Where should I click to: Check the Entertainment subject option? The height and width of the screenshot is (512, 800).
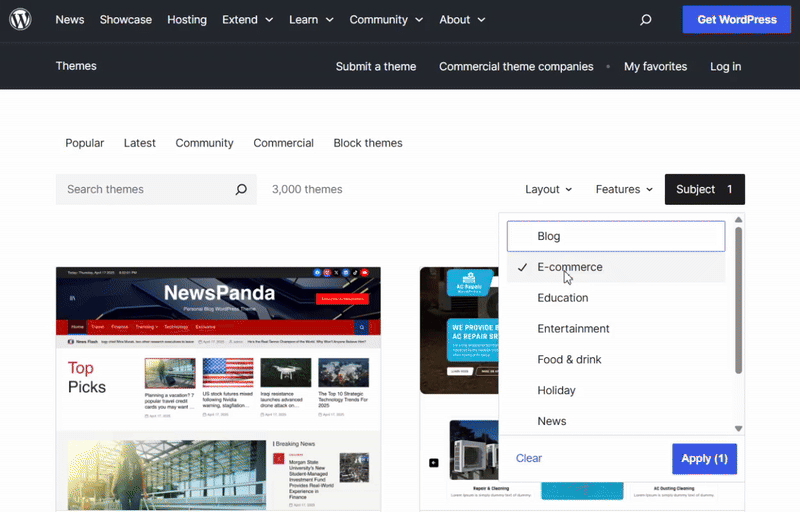(616, 329)
